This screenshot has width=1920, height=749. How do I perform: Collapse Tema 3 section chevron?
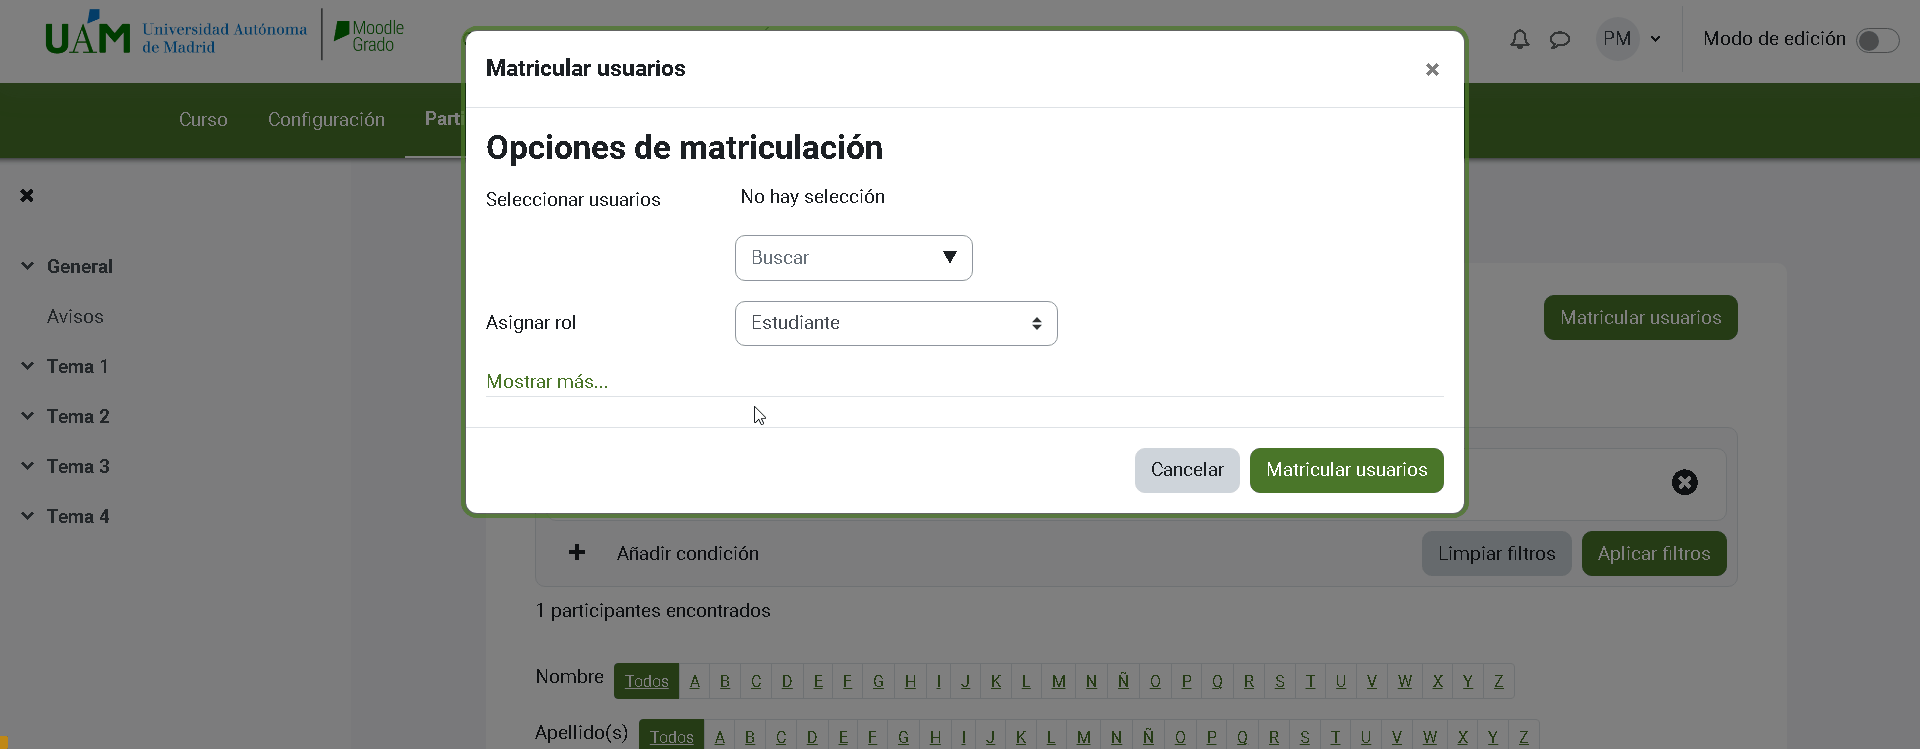coord(27,466)
